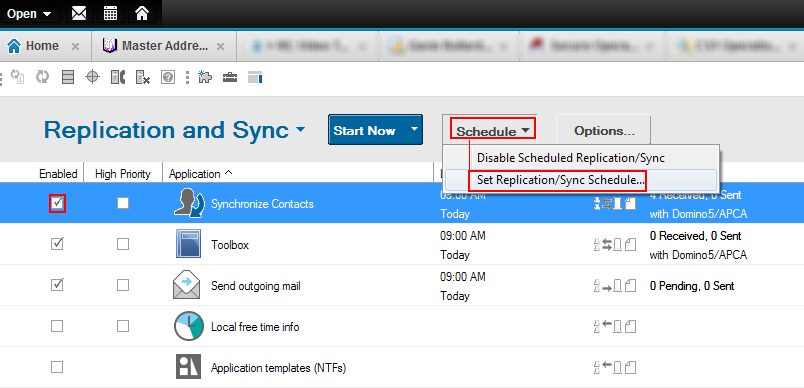Click the replication info toolbar icon
Viewport: 804px width, 388px height.
(x=18, y=77)
